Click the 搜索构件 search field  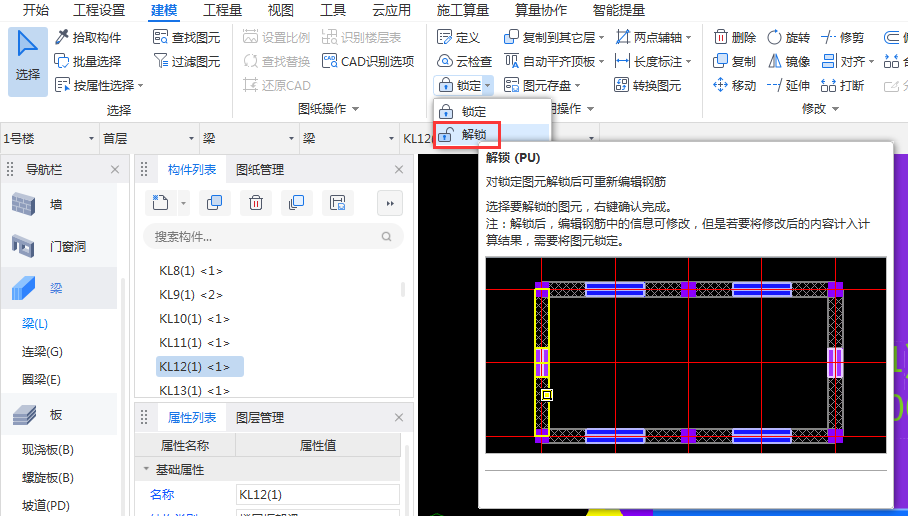click(273, 236)
